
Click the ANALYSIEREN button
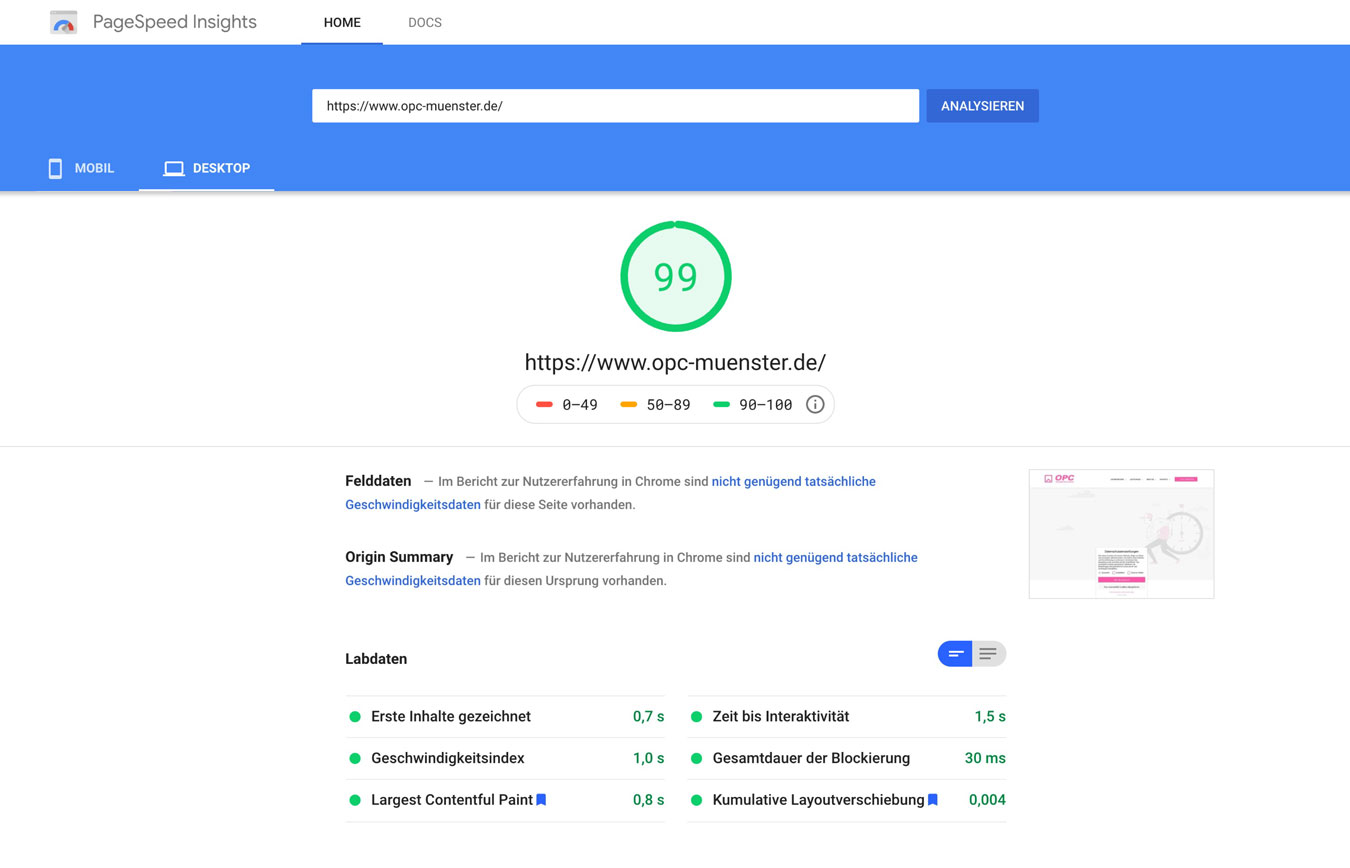(982, 106)
